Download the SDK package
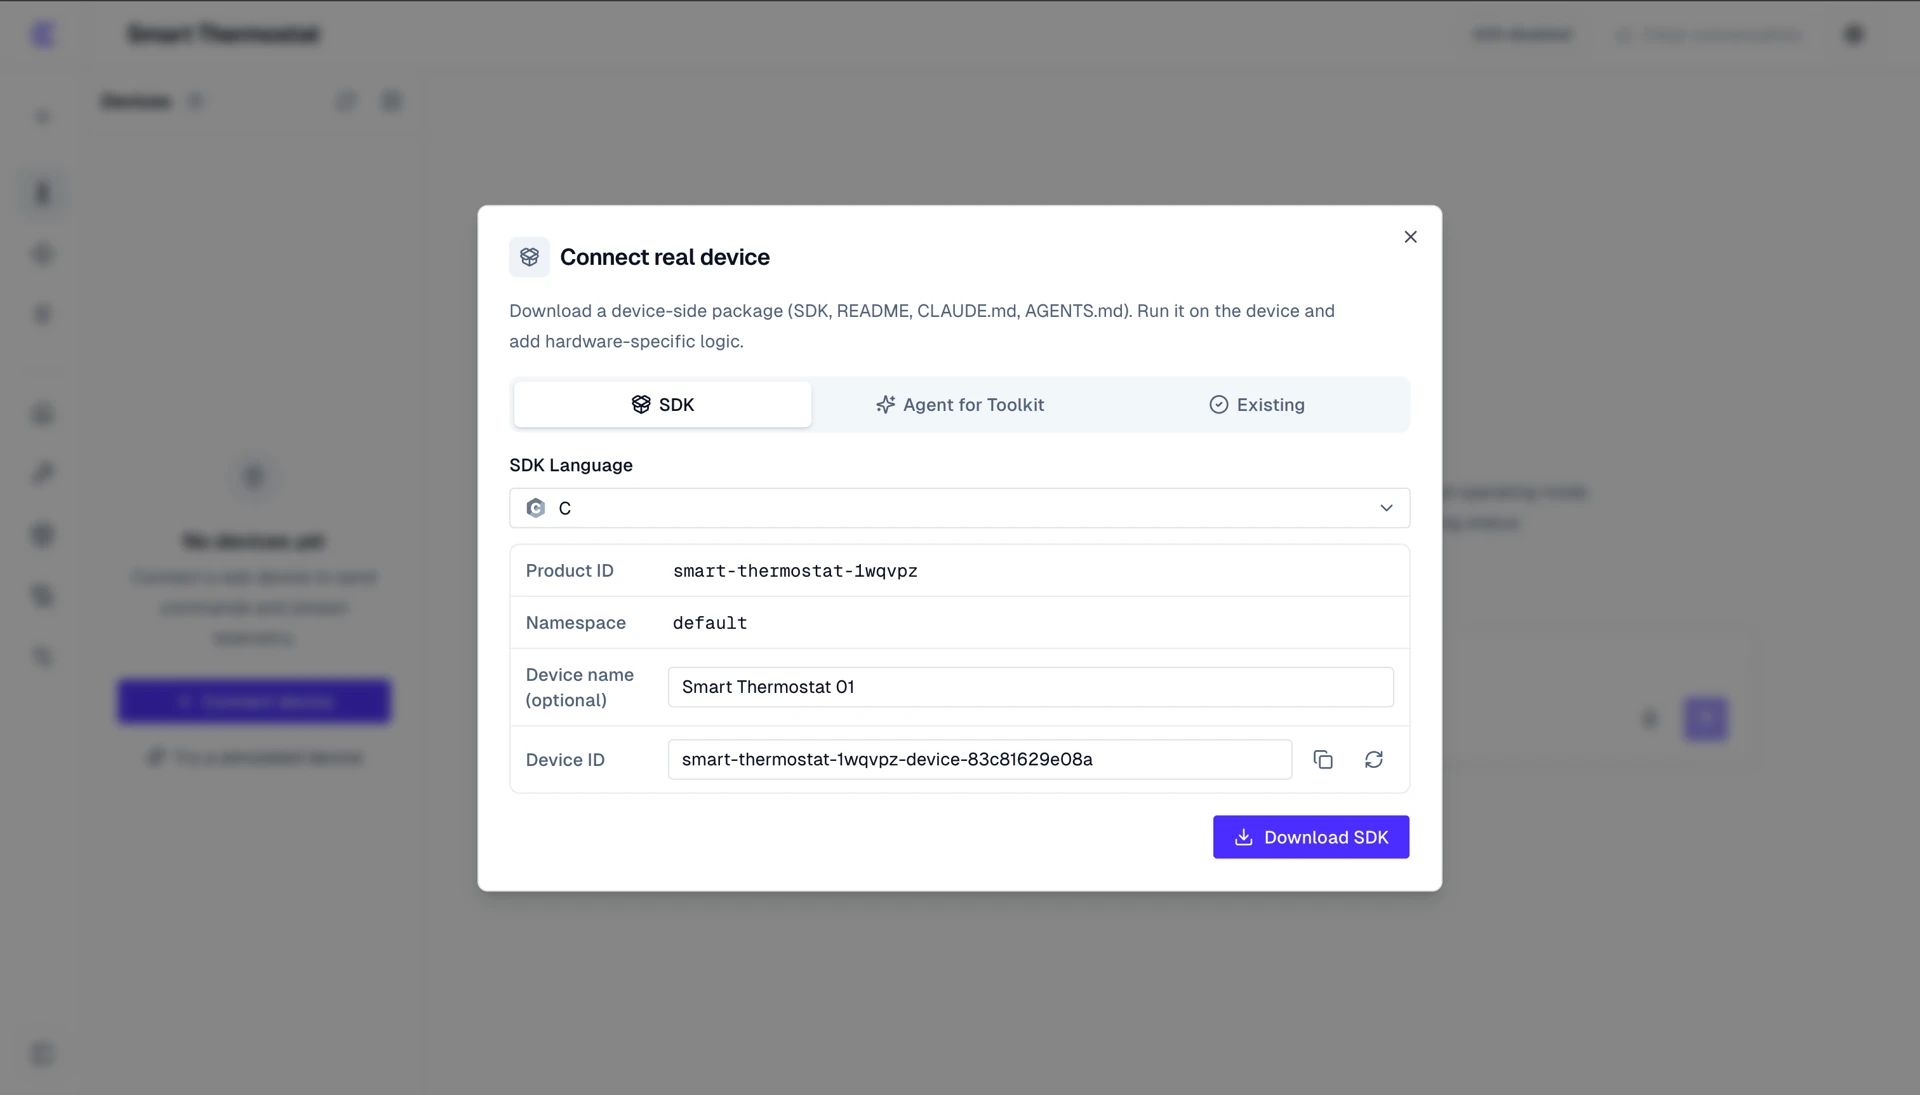Screen dimensions: 1920x1095 1311,838
